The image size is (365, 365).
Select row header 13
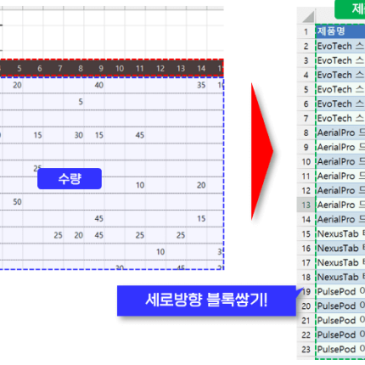pos(306,205)
